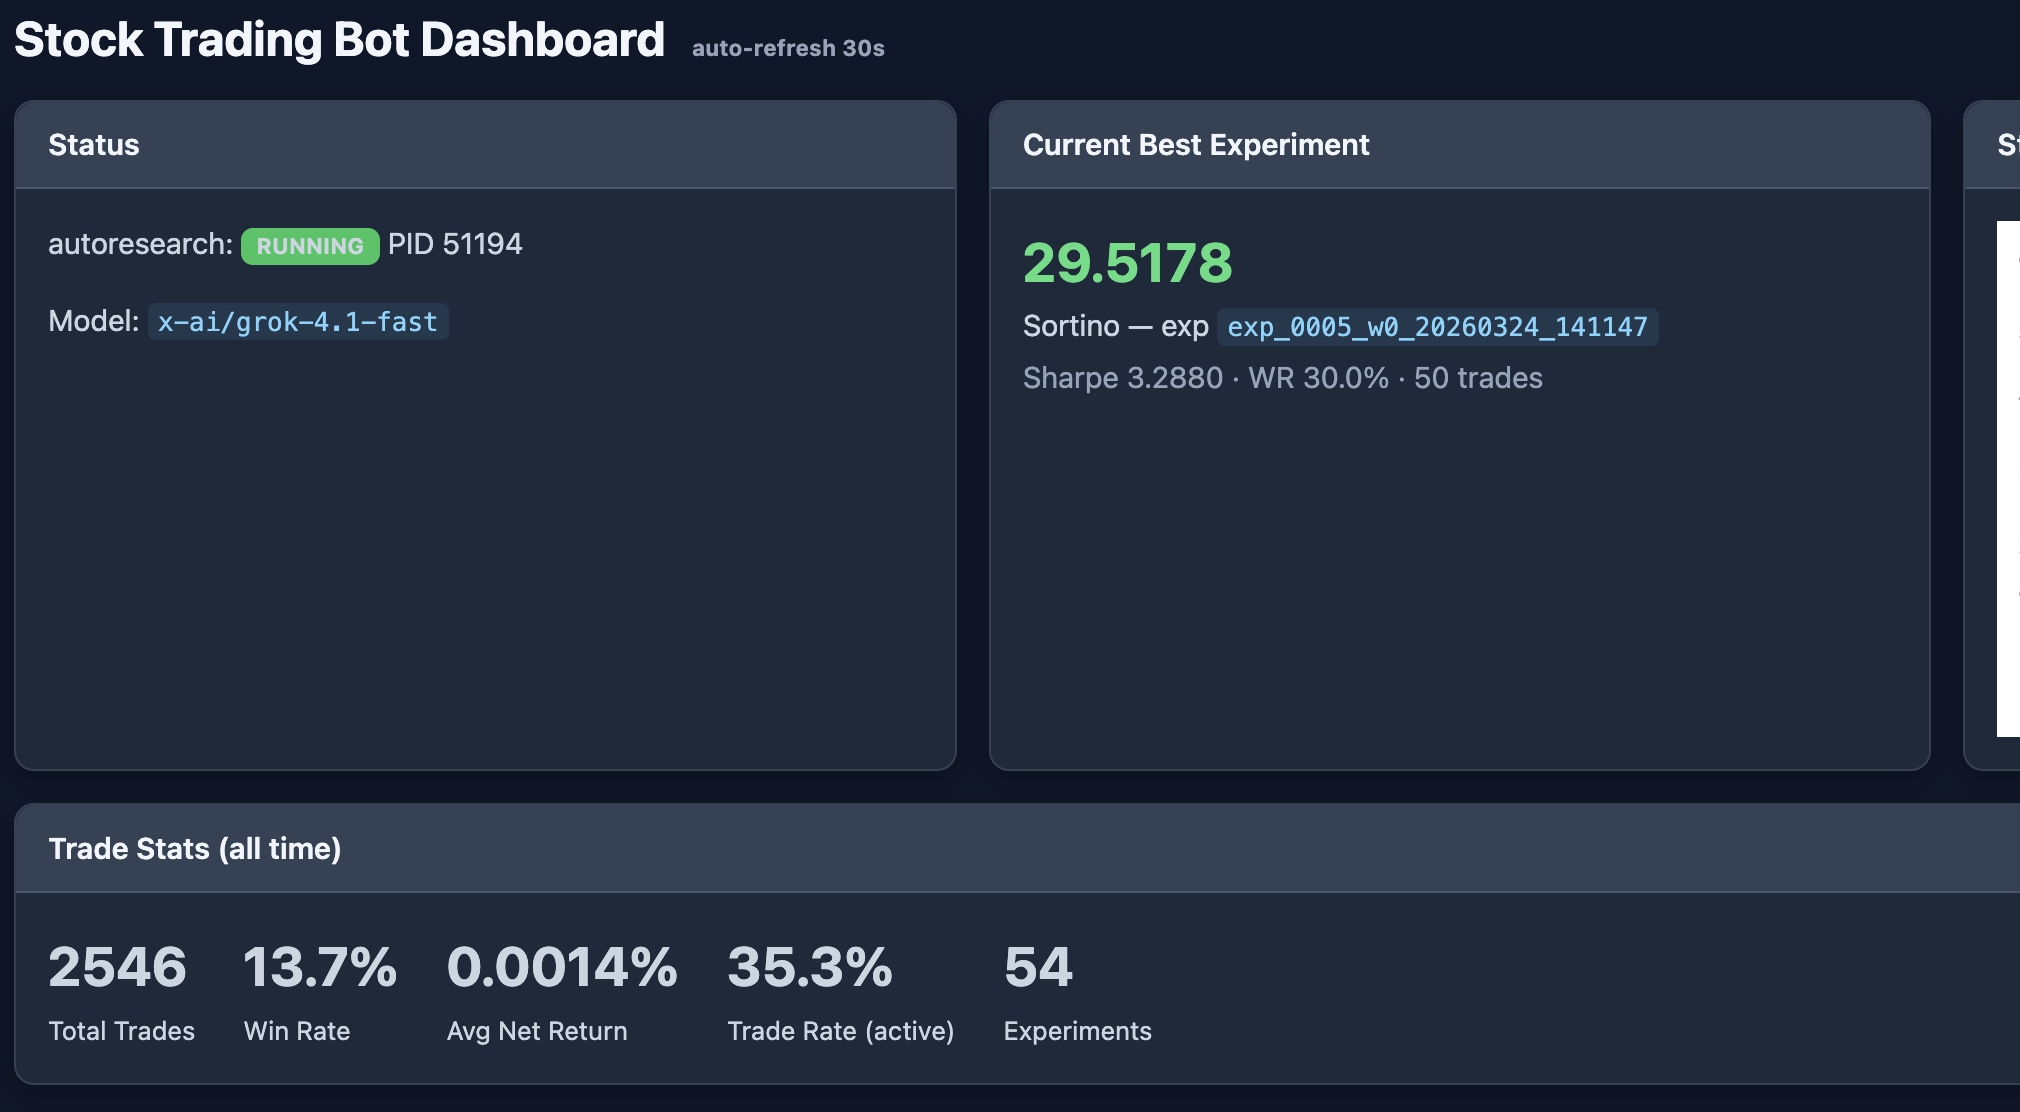The height and width of the screenshot is (1112, 2020).
Task: Click the Sharpe 3.2880 summary line
Action: click(1282, 378)
